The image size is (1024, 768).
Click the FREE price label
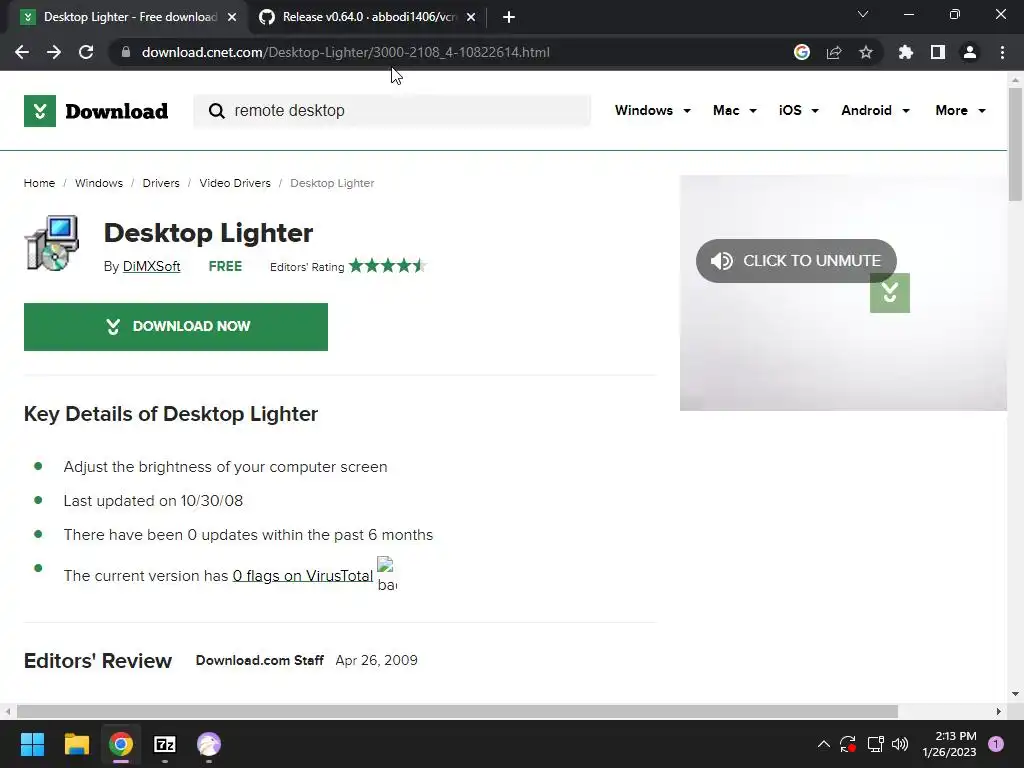pos(225,266)
